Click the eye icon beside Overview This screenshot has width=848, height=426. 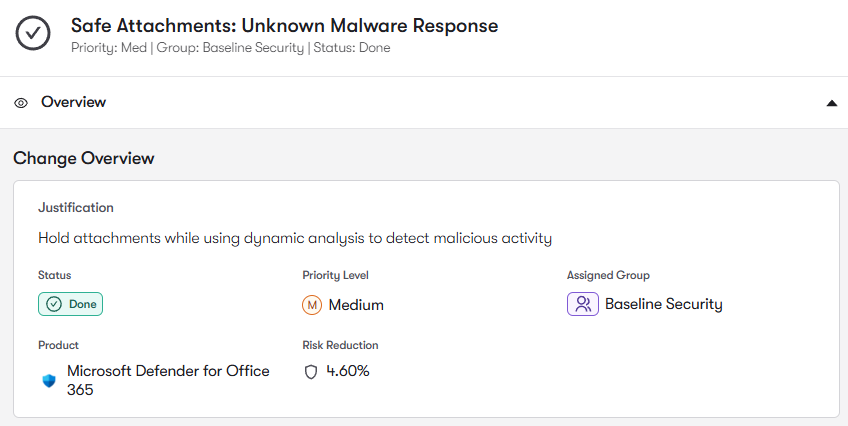coord(21,103)
